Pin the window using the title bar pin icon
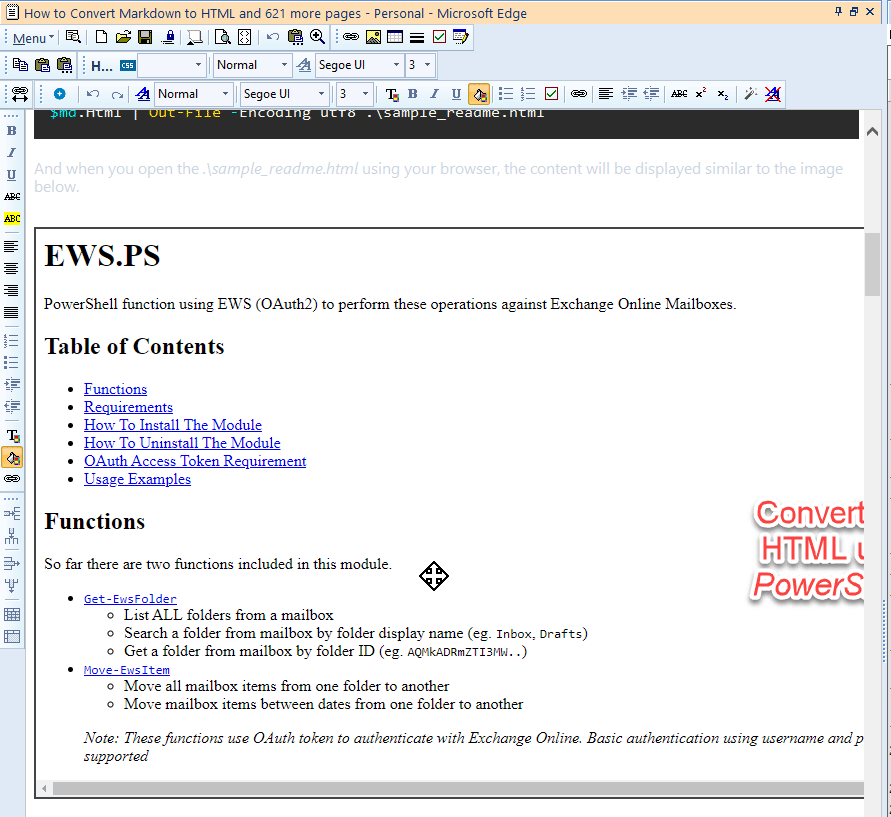891x817 pixels. tap(838, 12)
